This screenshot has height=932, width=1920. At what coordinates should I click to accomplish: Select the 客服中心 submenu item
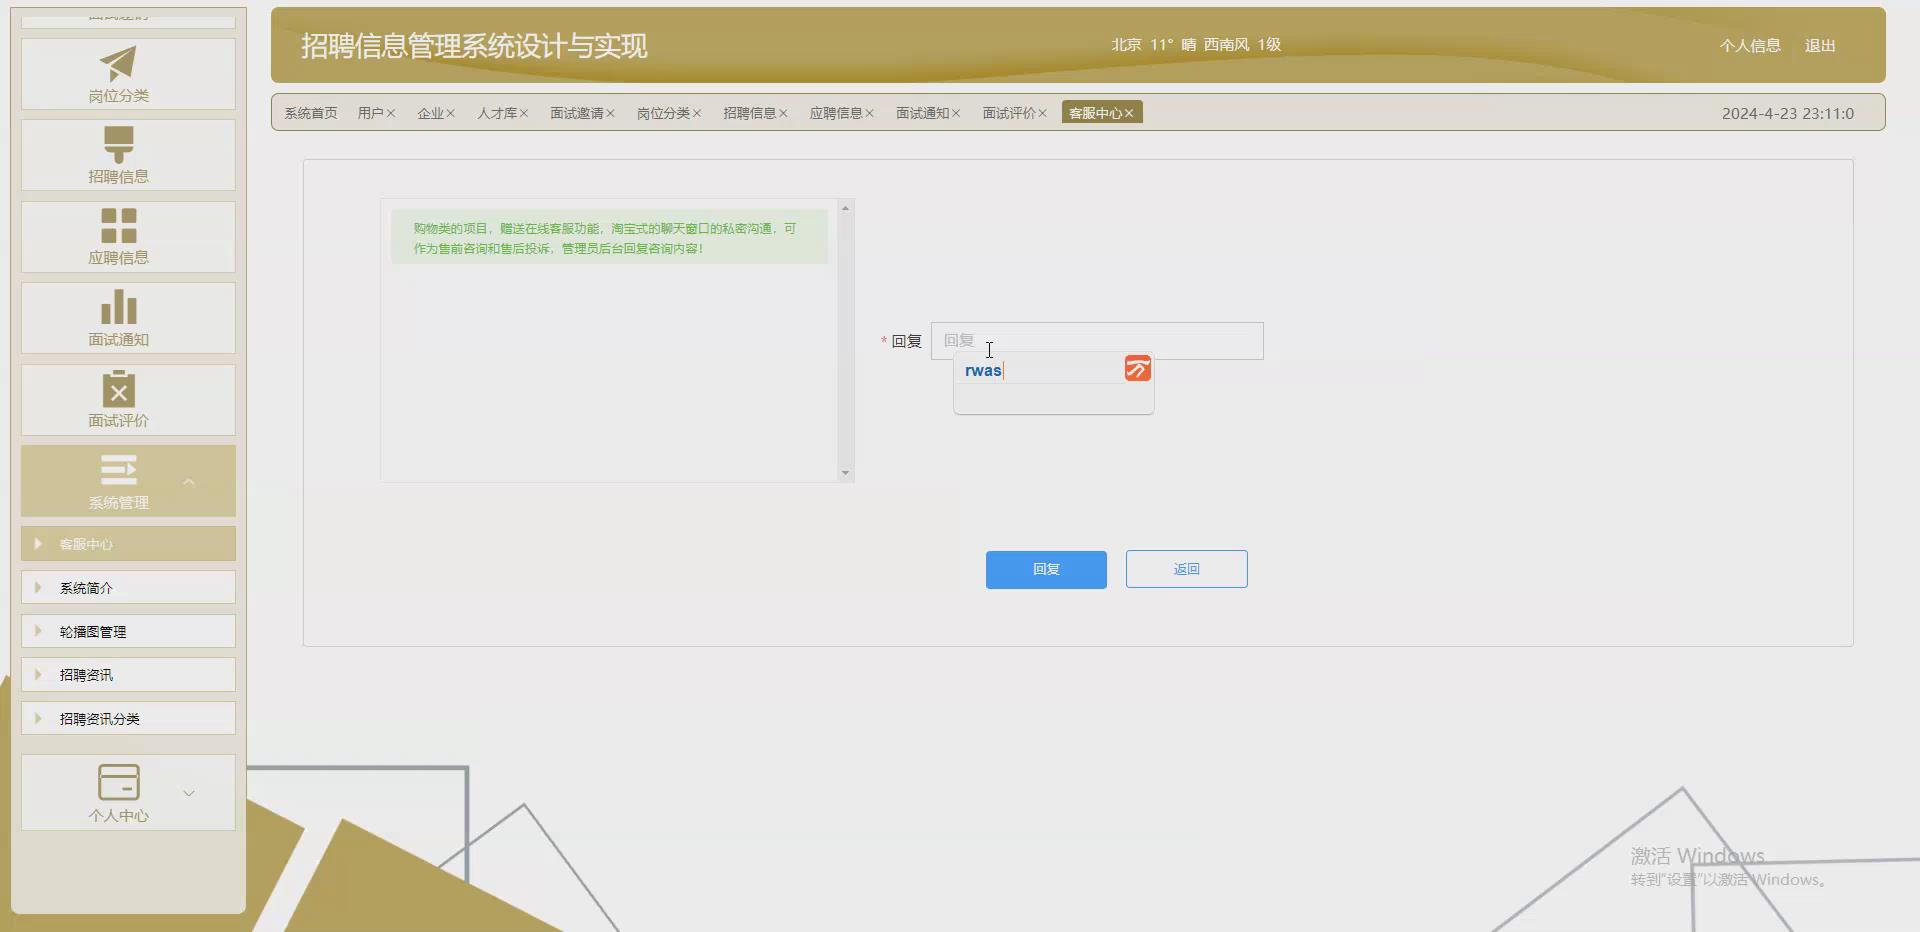click(128, 544)
